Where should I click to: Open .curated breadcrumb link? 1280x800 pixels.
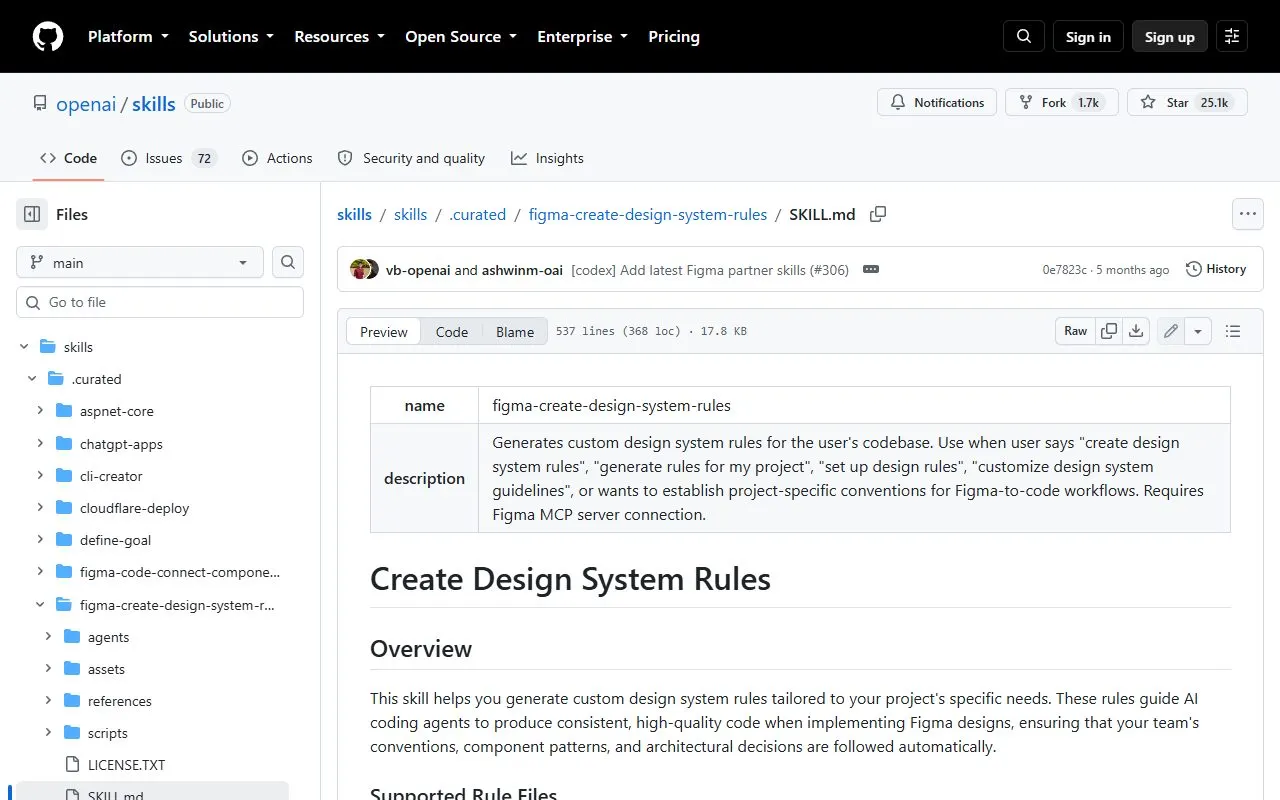pos(478,214)
